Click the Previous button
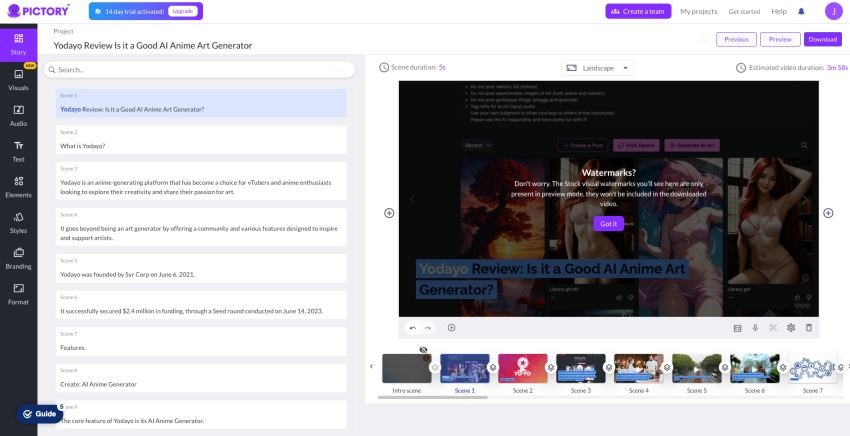850x436 pixels. point(736,39)
